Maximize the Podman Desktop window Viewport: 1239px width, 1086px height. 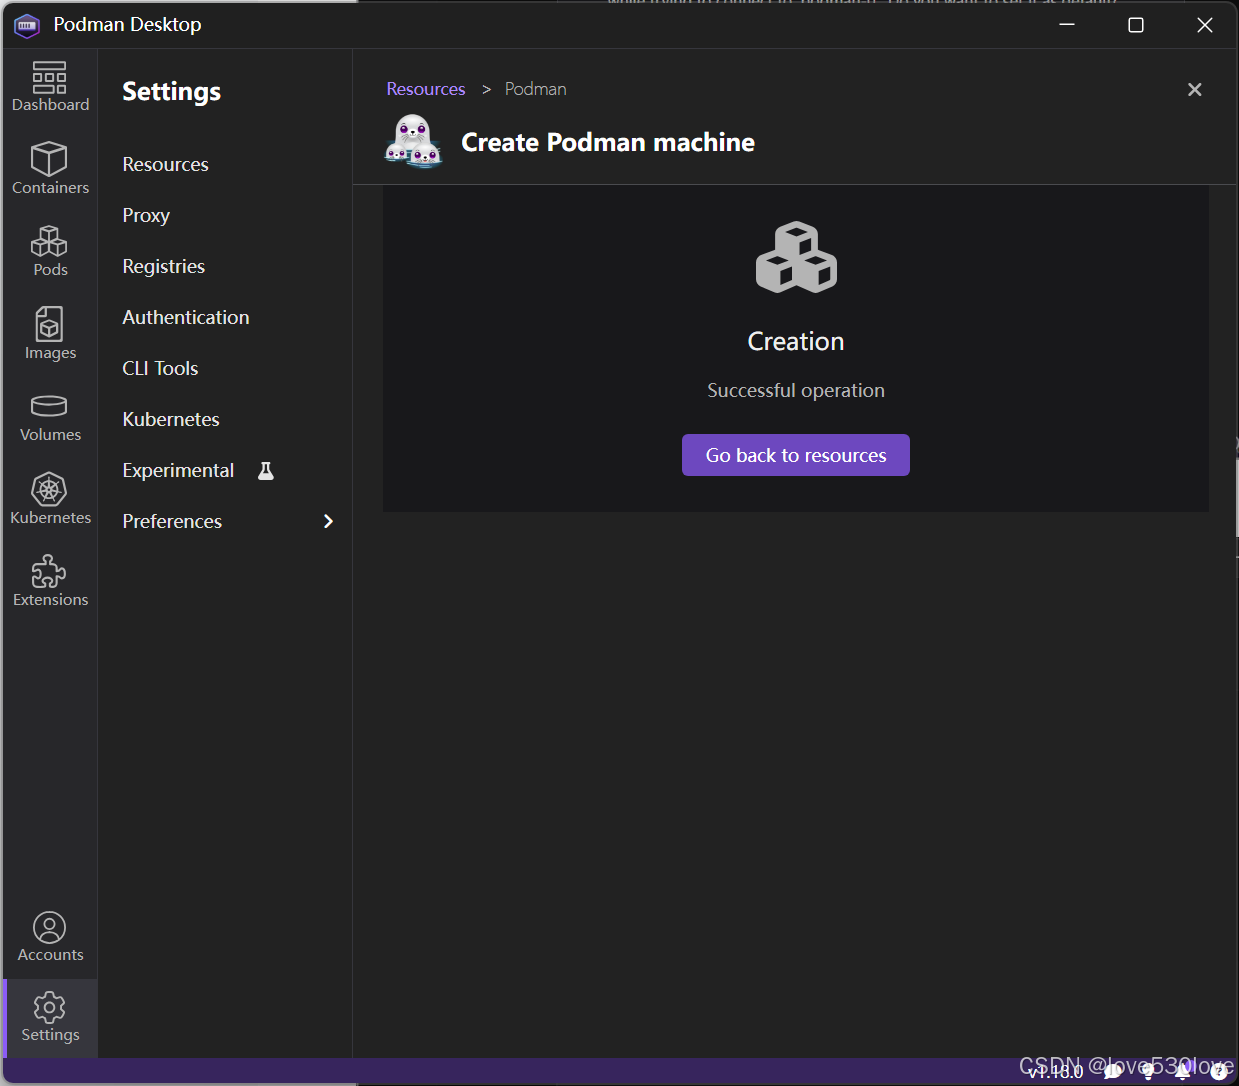coord(1136,25)
